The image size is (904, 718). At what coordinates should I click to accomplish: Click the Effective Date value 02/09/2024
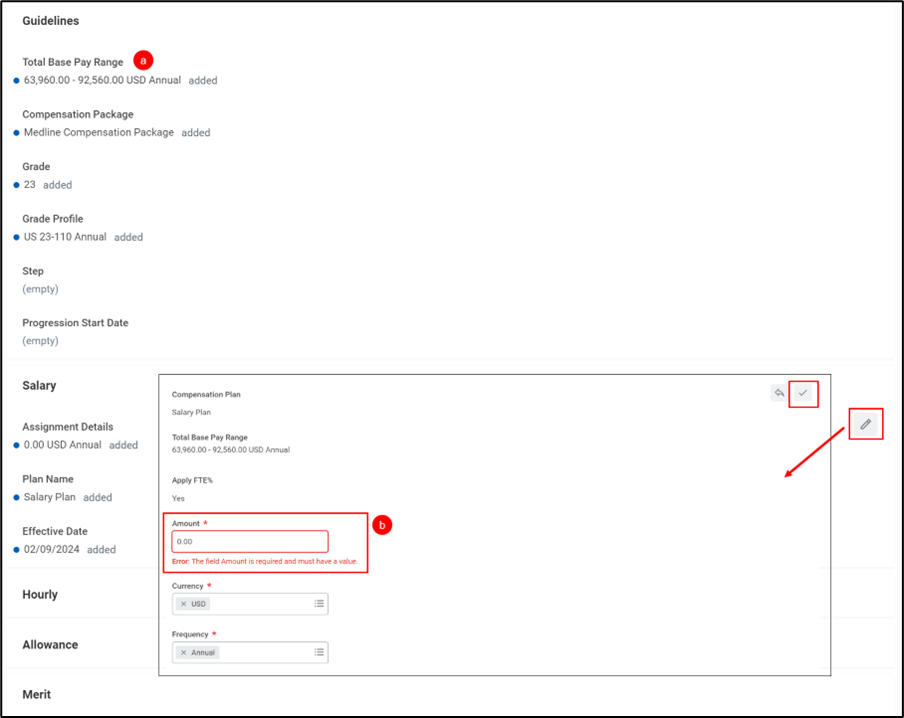point(52,549)
